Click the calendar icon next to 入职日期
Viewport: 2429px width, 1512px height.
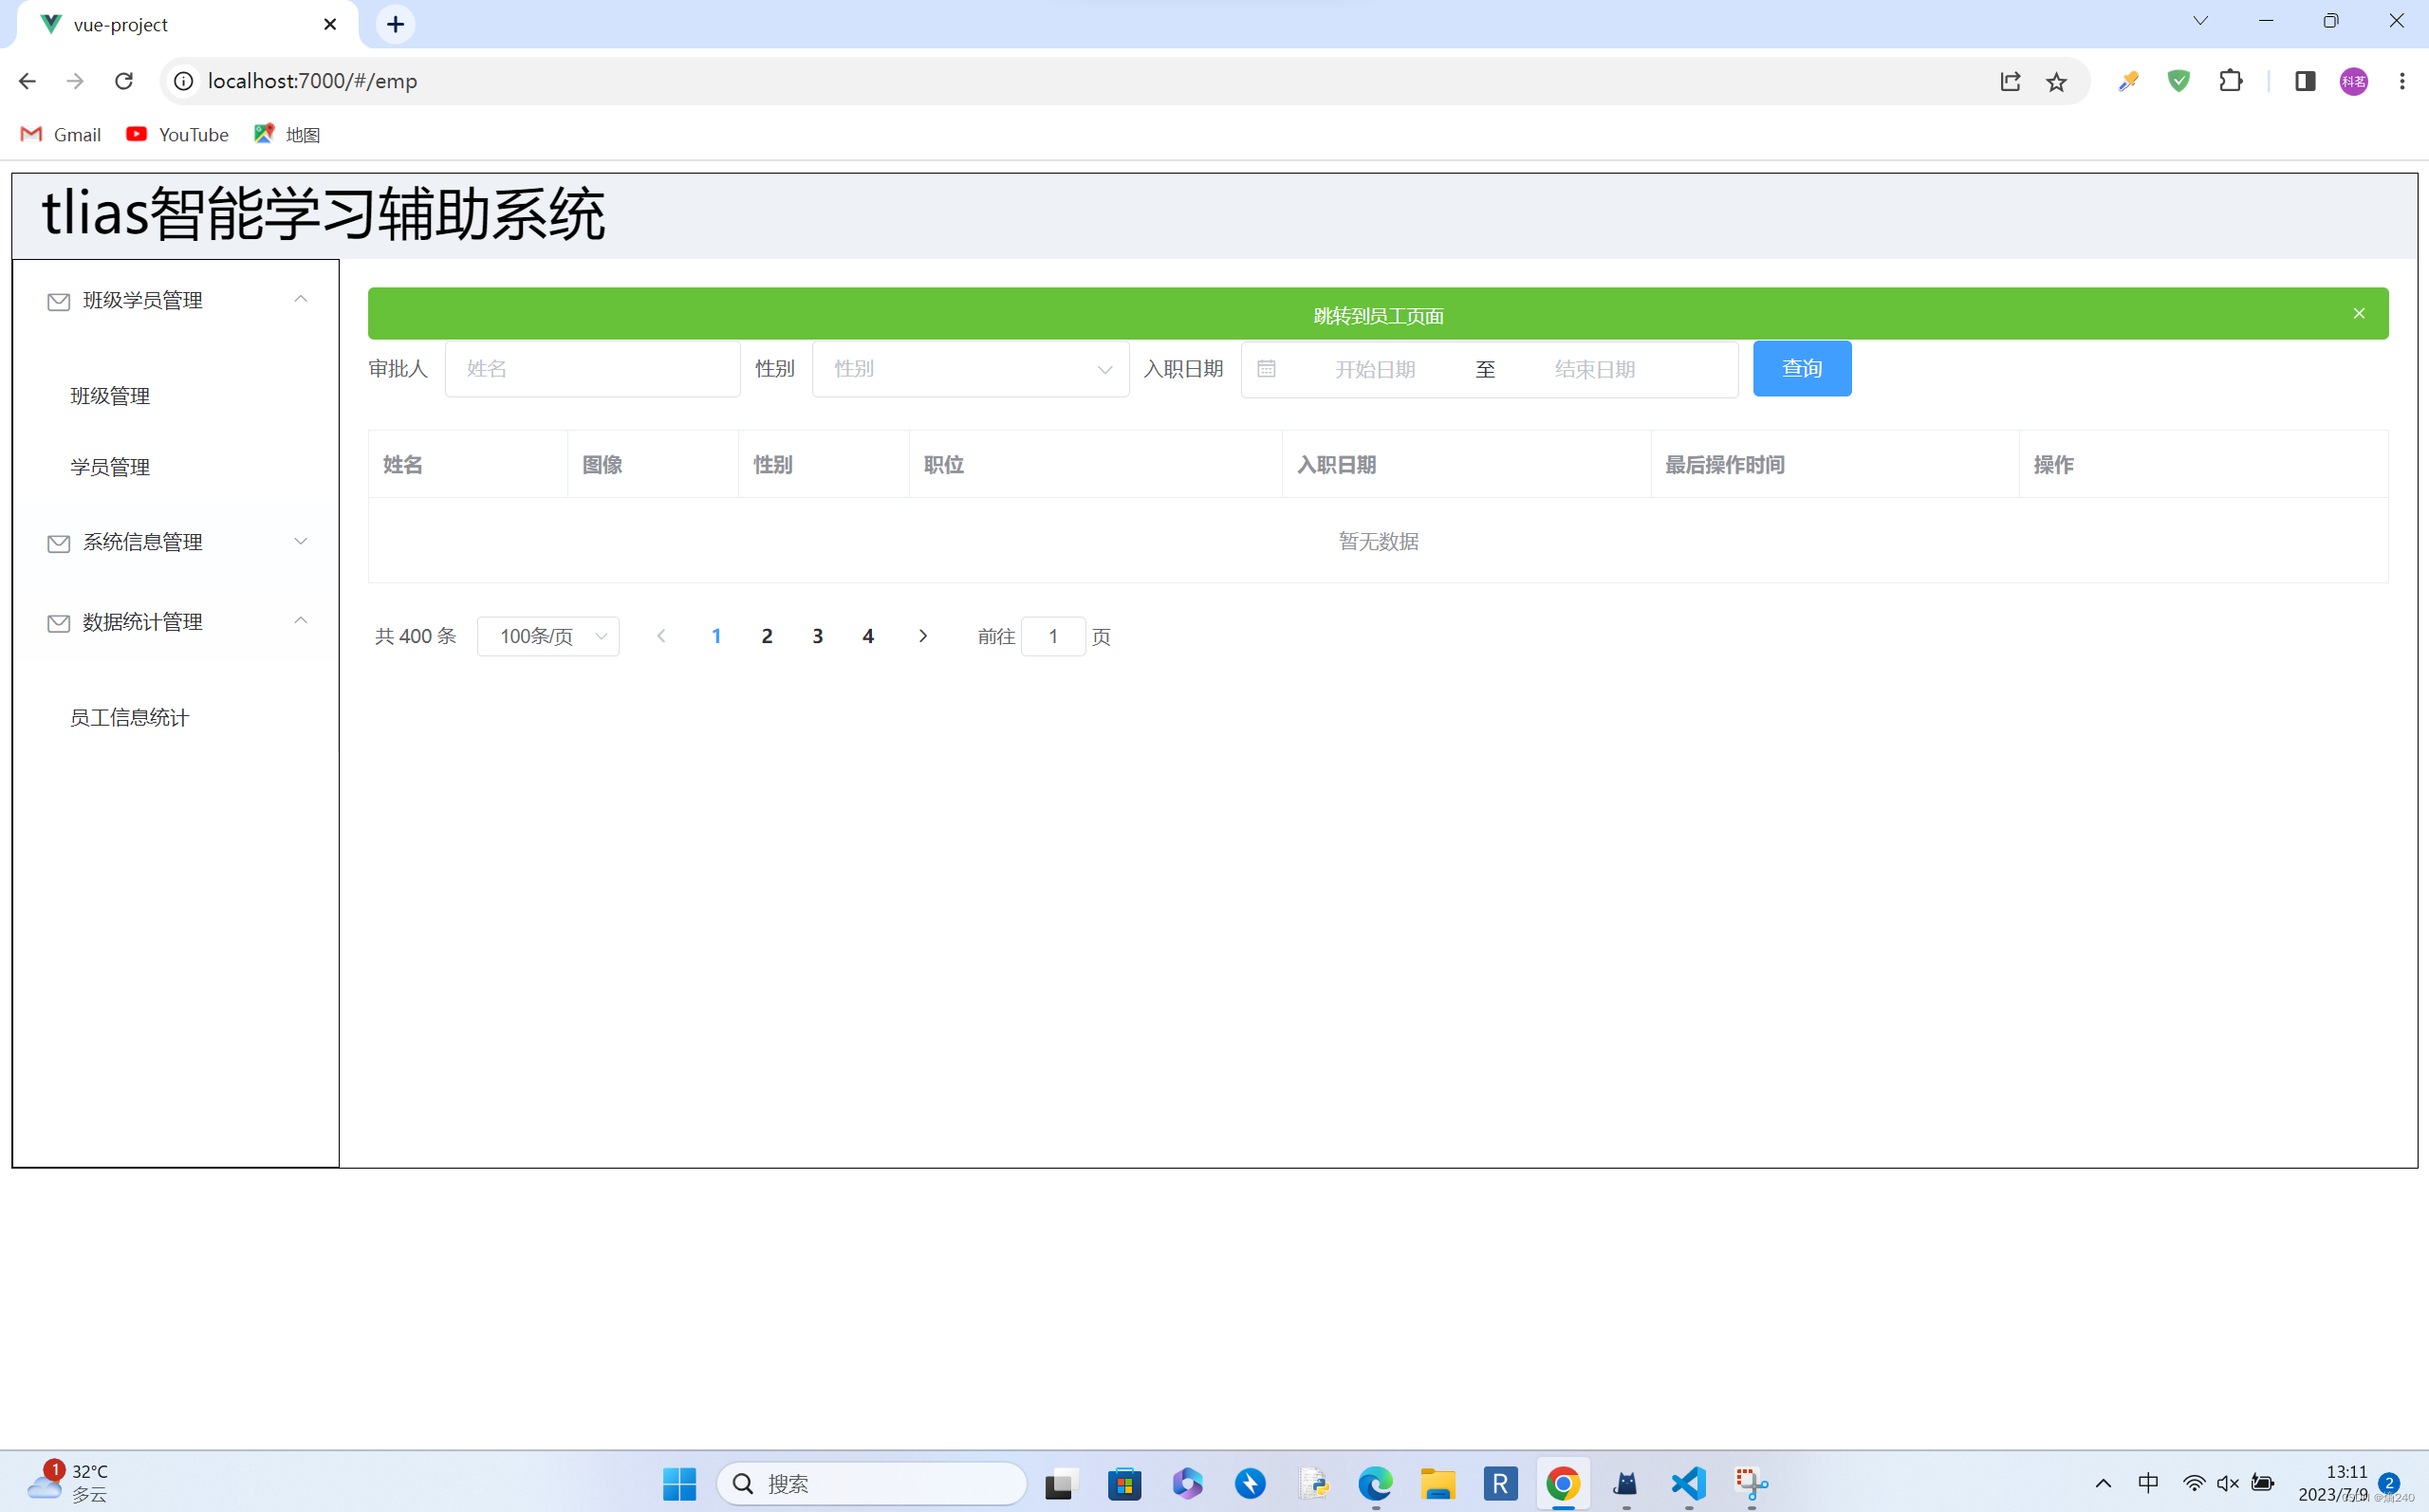[x=1265, y=369]
